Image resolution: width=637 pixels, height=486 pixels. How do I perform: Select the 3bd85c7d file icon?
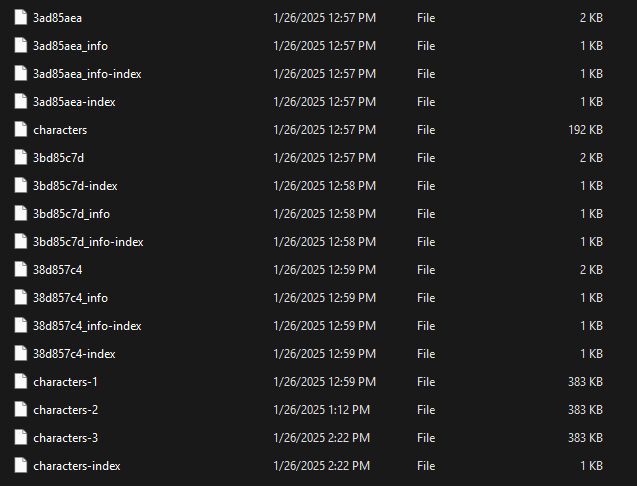coord(21,158)
